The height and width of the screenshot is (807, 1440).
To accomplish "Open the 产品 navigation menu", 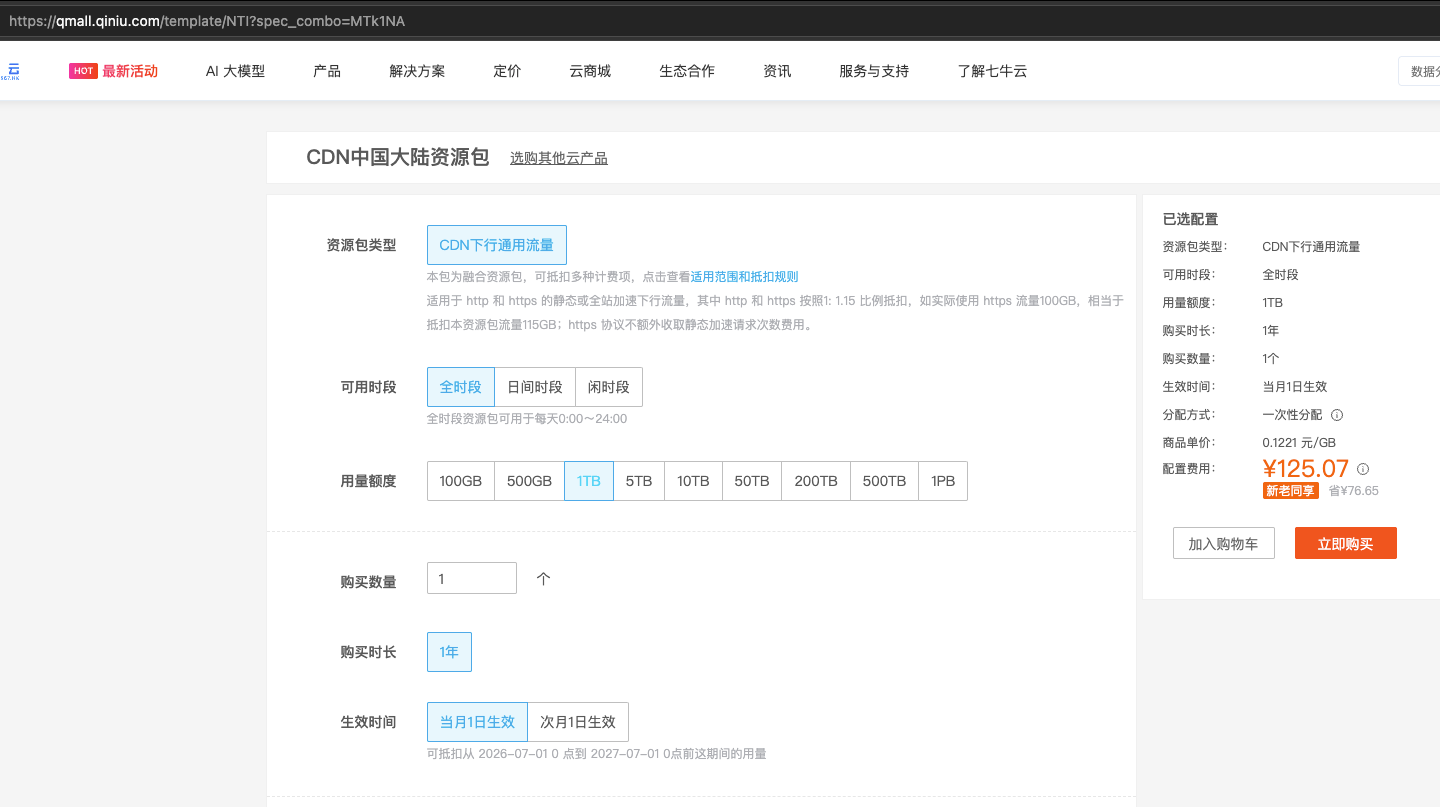I will coord(327,71).
